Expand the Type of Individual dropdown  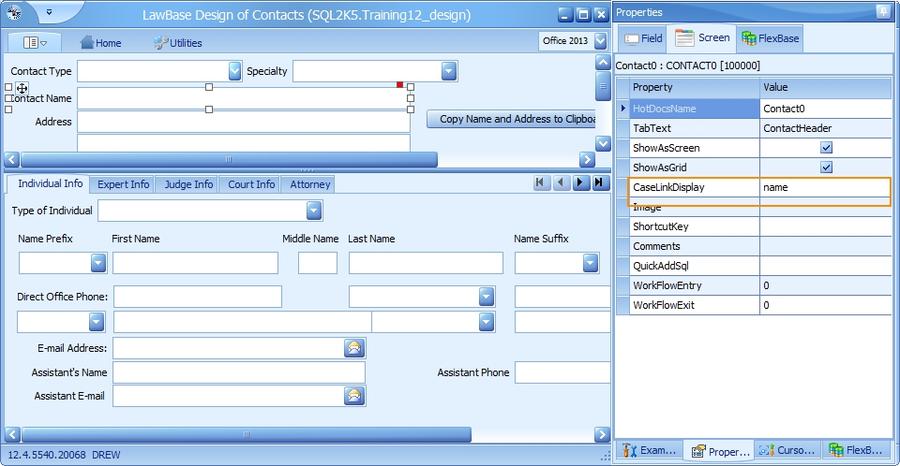coord(313,211)
